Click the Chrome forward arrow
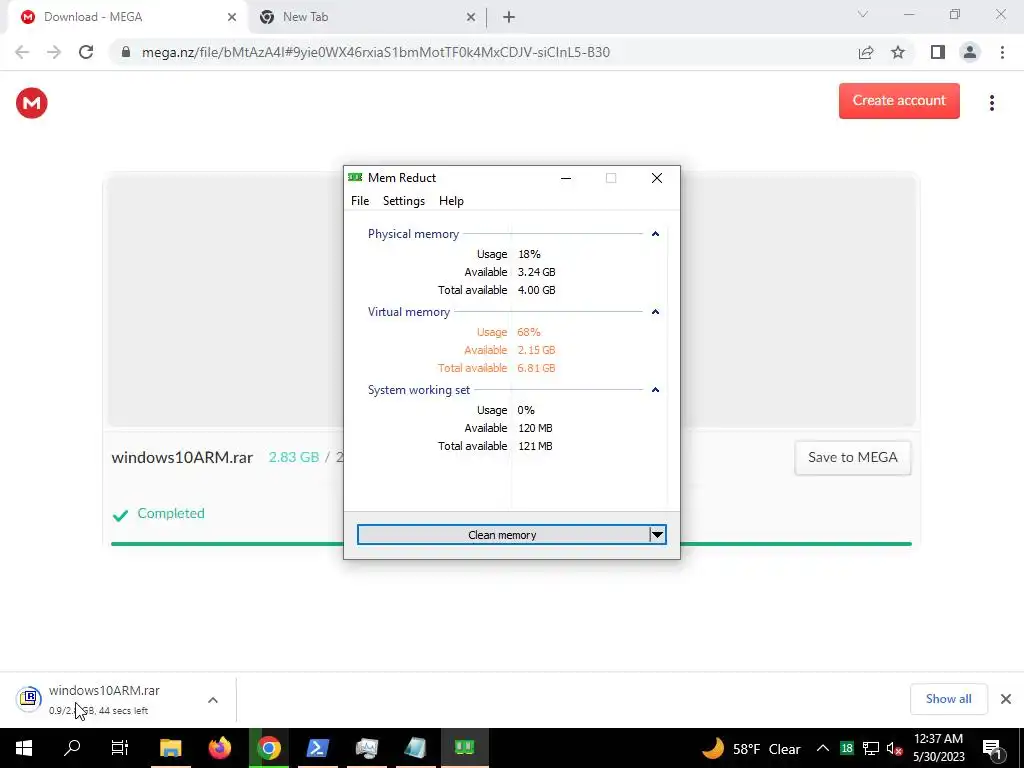Viewport: 1024px width, 768px height. pyautogui.click(x=54, y=52)
